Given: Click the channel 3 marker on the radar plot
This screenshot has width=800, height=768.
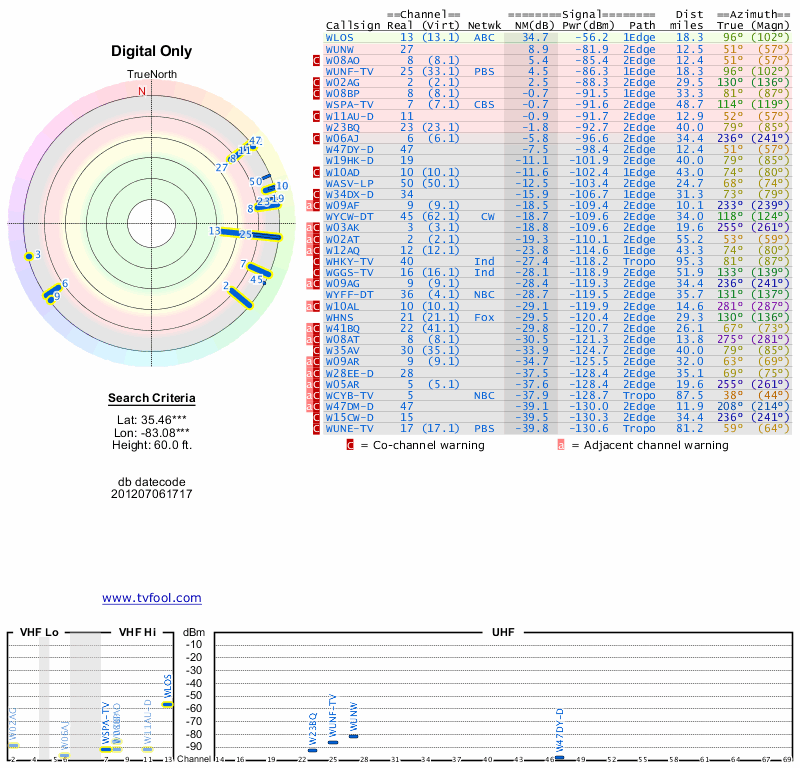Looking at the screenshot, I should [x=29, y=257].
